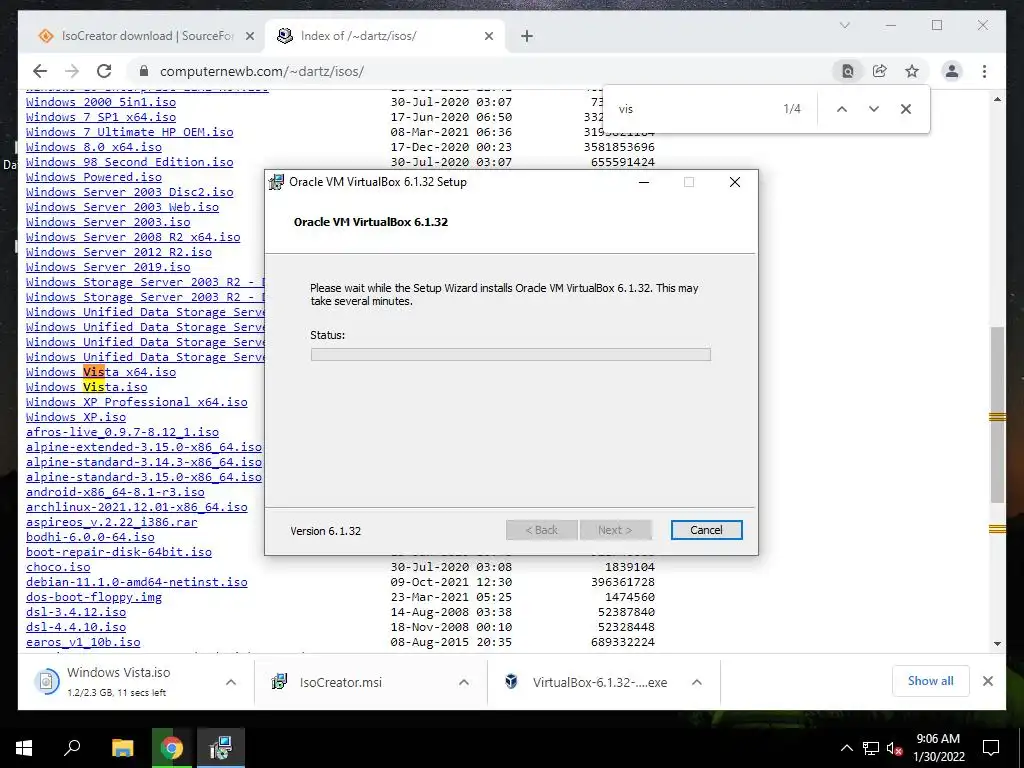1024x768 pixels.
Task: Expand VirtualBox-6.1.32 exe download options
Action: pos(697,682)
